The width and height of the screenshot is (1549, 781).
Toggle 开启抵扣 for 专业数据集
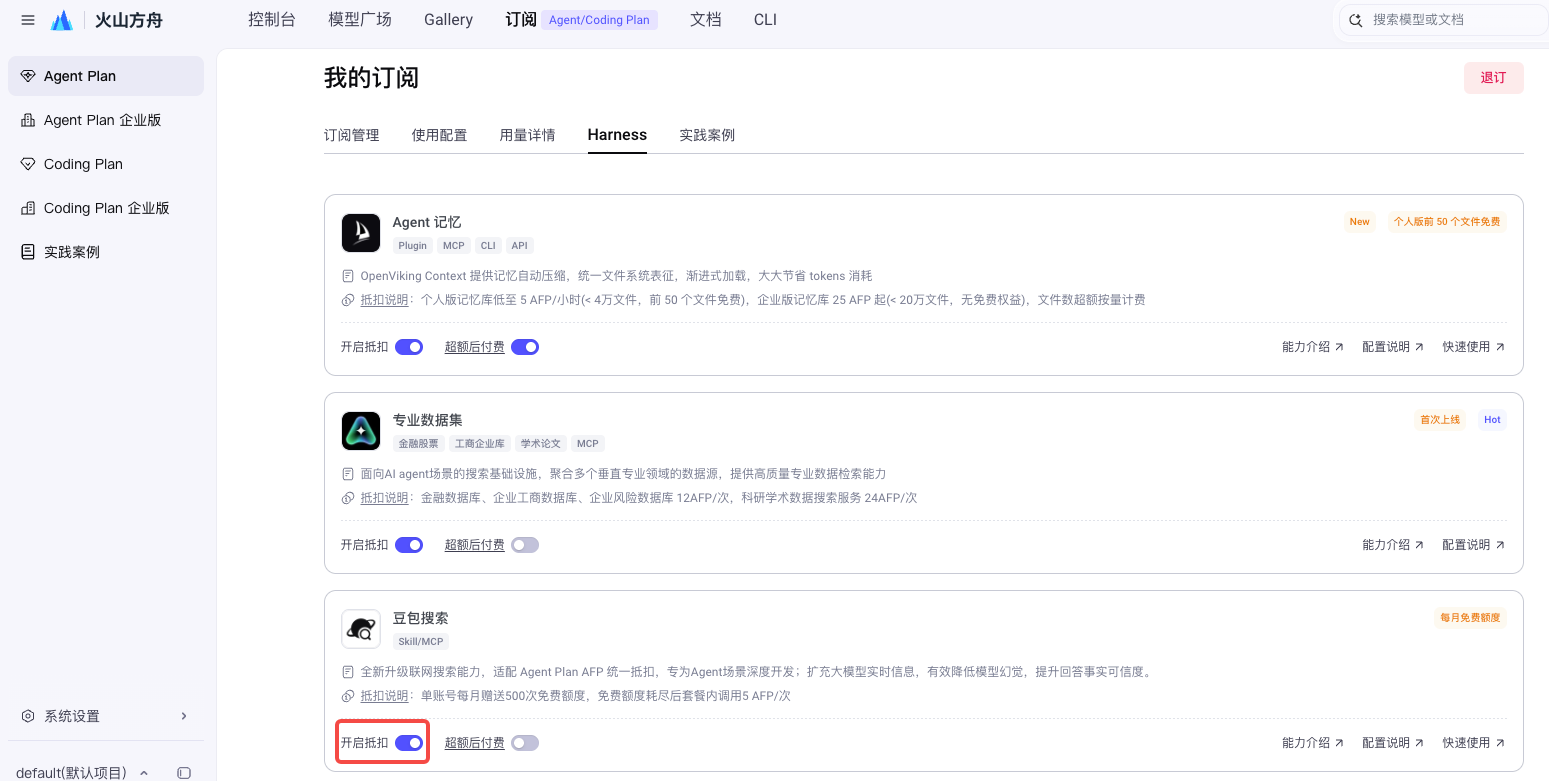click(409, 545)
